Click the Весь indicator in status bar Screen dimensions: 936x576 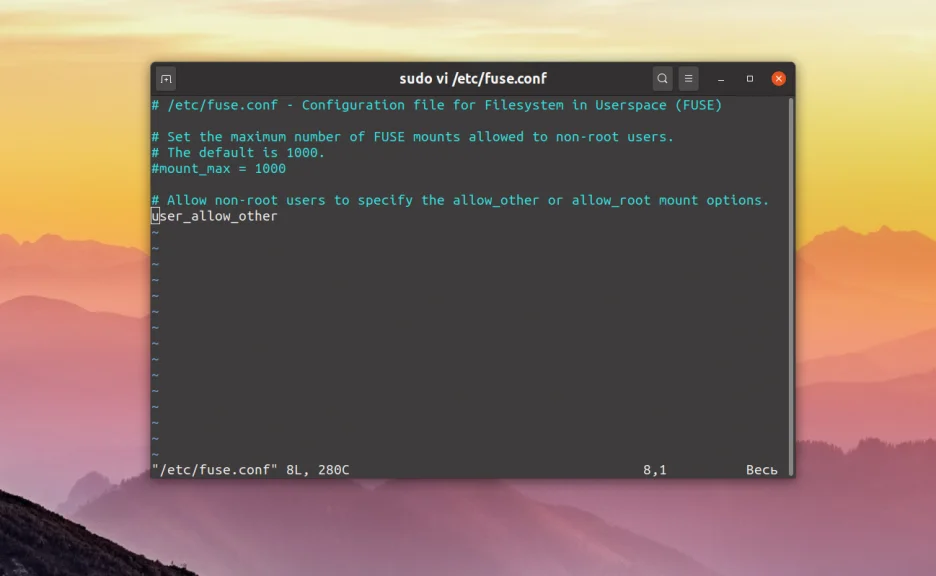click(x=761, y=468)
